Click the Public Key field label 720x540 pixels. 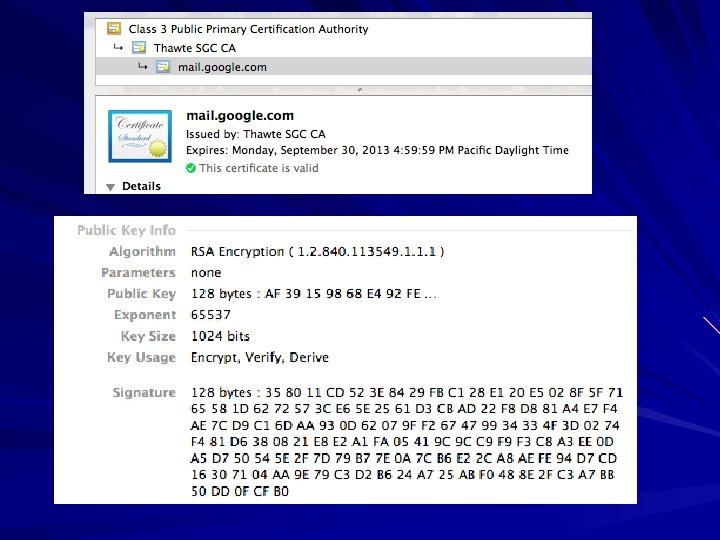[141, 294]
